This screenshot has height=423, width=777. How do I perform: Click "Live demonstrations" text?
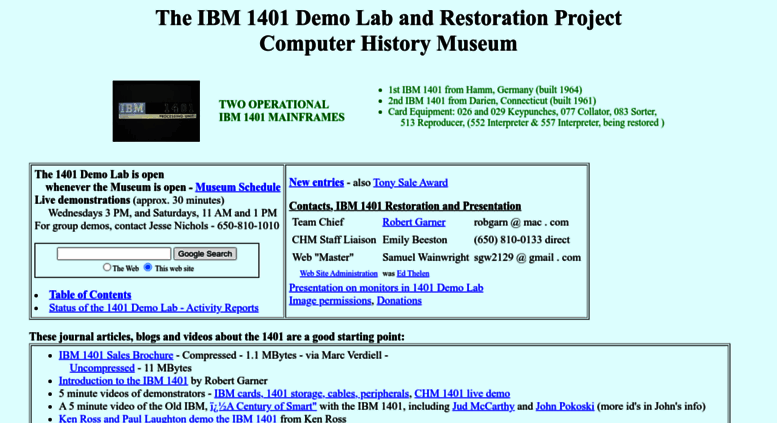point(82,200)
